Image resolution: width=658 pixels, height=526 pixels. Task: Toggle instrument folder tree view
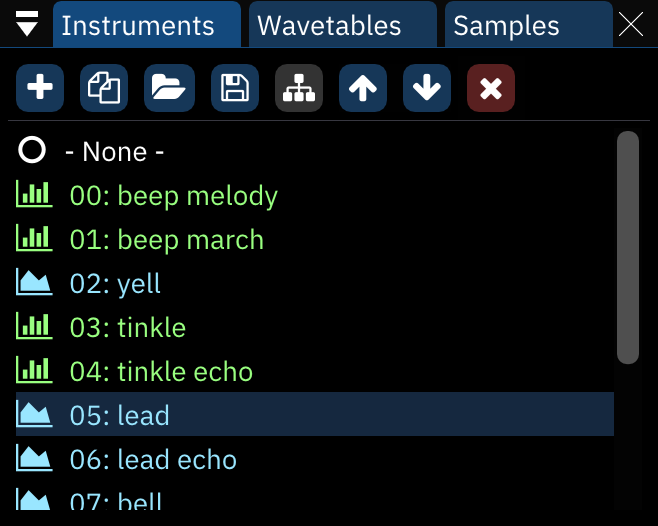click(298, 89)
